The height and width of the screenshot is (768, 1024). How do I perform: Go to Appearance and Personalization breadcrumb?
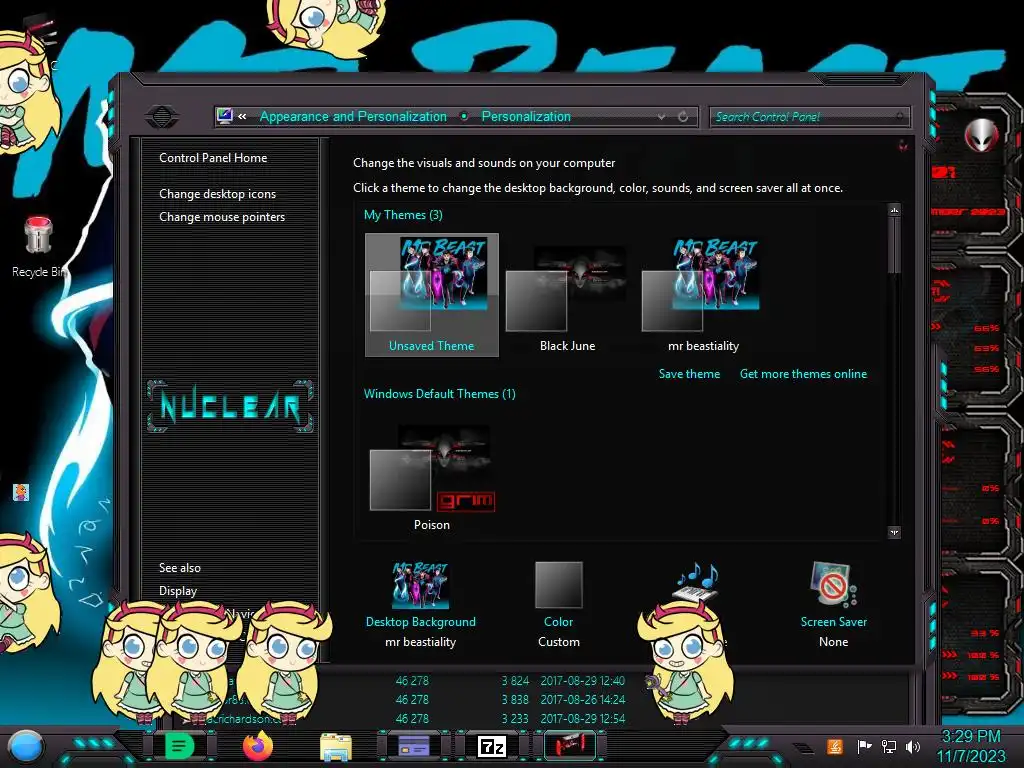(x=353, y=116)
